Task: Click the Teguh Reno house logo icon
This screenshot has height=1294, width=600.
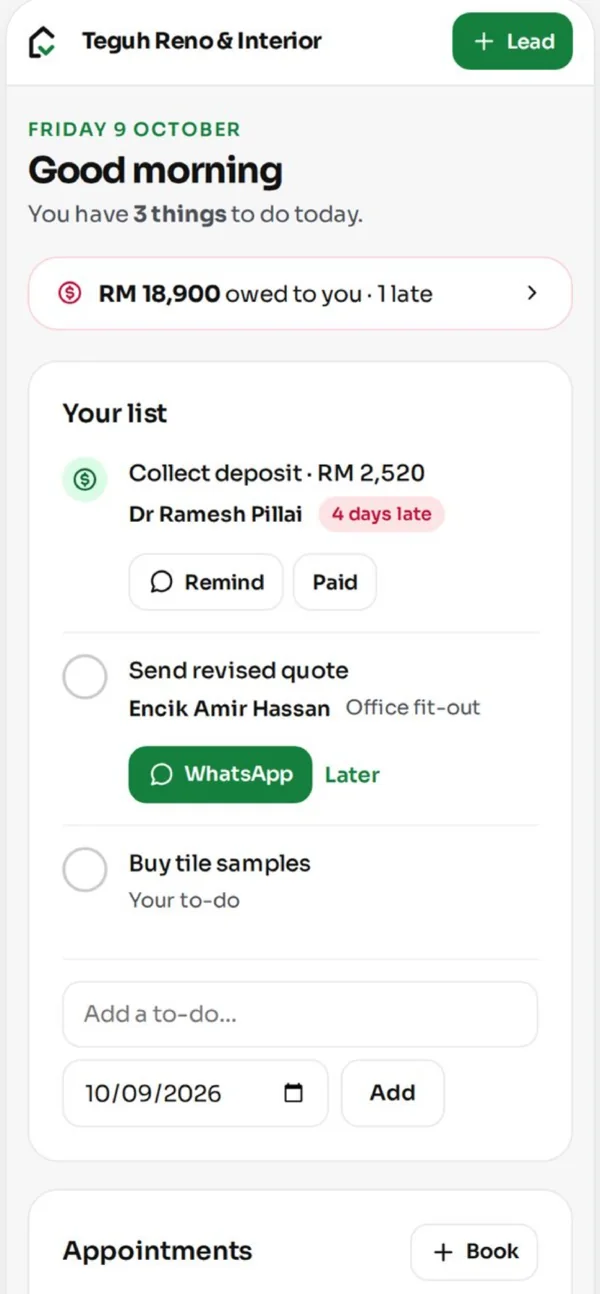Action: [42, 42]
